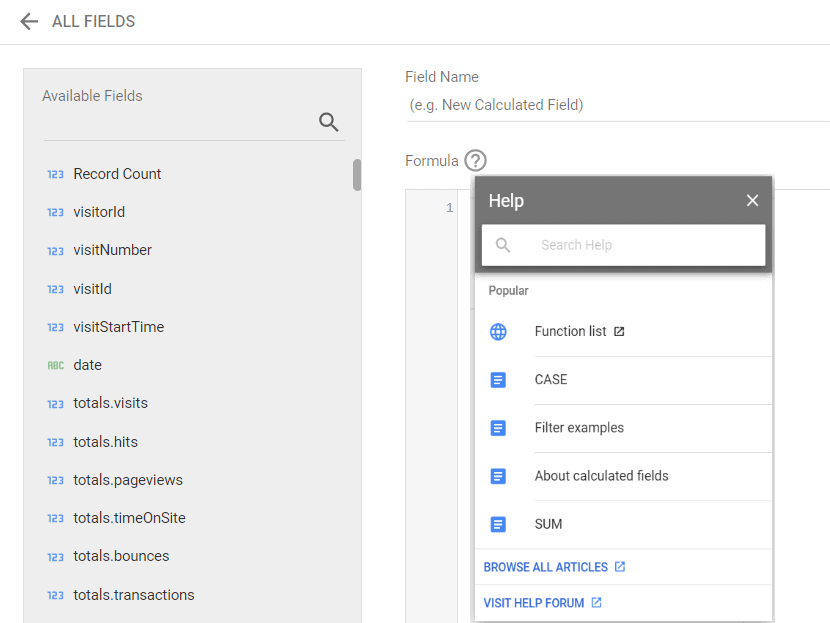Image resolution: width=830 pixels, height=623 pixels.
Task: Click the Field Name input box
Action: tap(615, 105)
